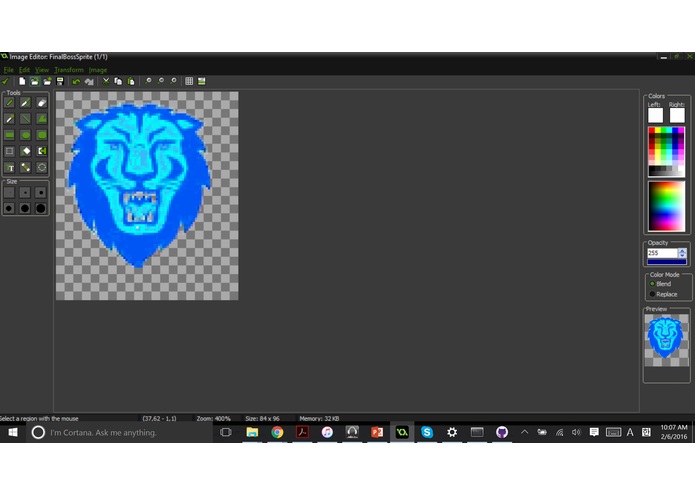Image resolution: width=695 pixels, height=494 pixels.
Task: Open the View menu
Action: (x=42, y=70)
